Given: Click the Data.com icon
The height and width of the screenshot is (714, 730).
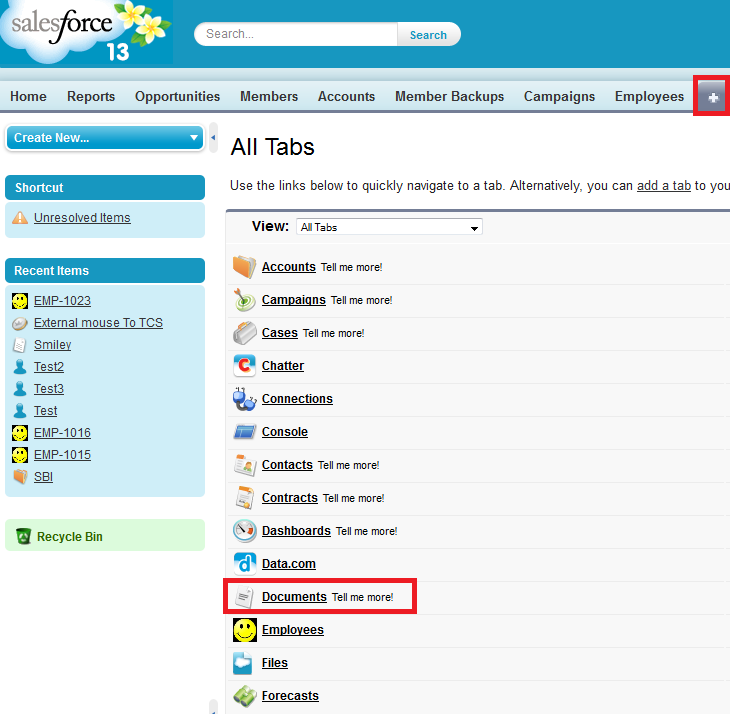Looking at the screenshot, I should coord(244,564).
